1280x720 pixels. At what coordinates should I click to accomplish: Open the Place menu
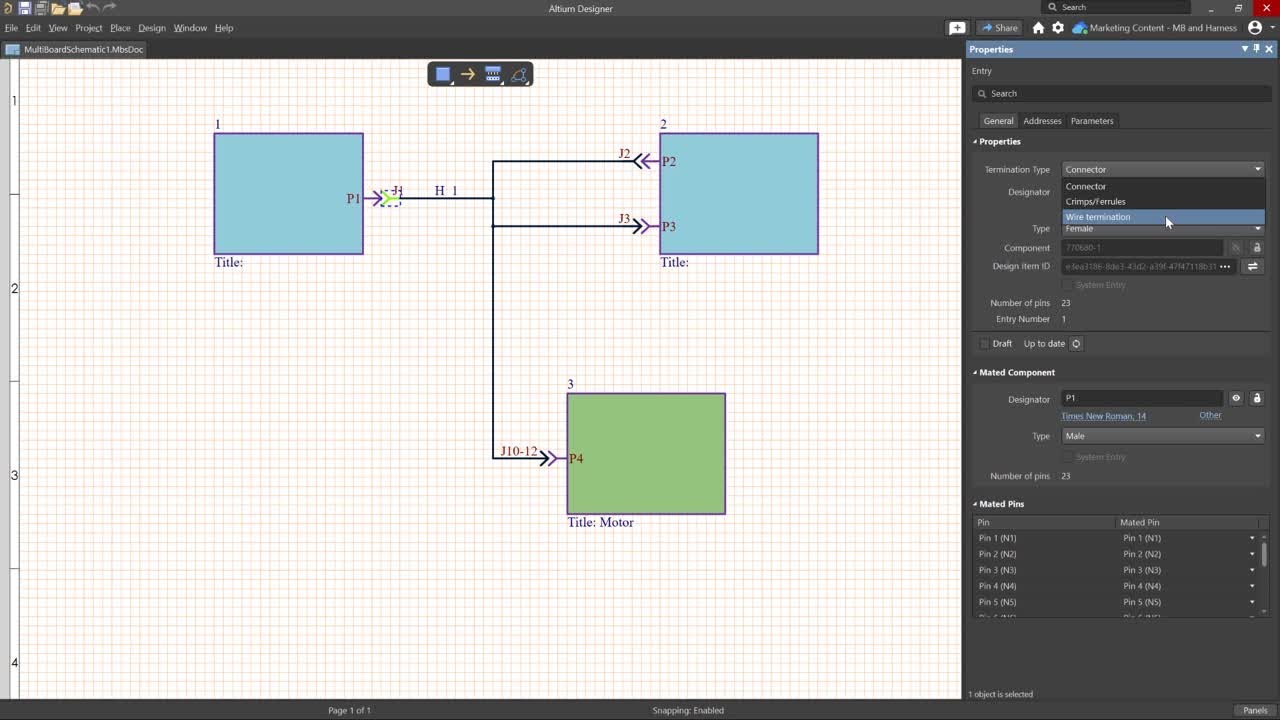click(120, 28)
